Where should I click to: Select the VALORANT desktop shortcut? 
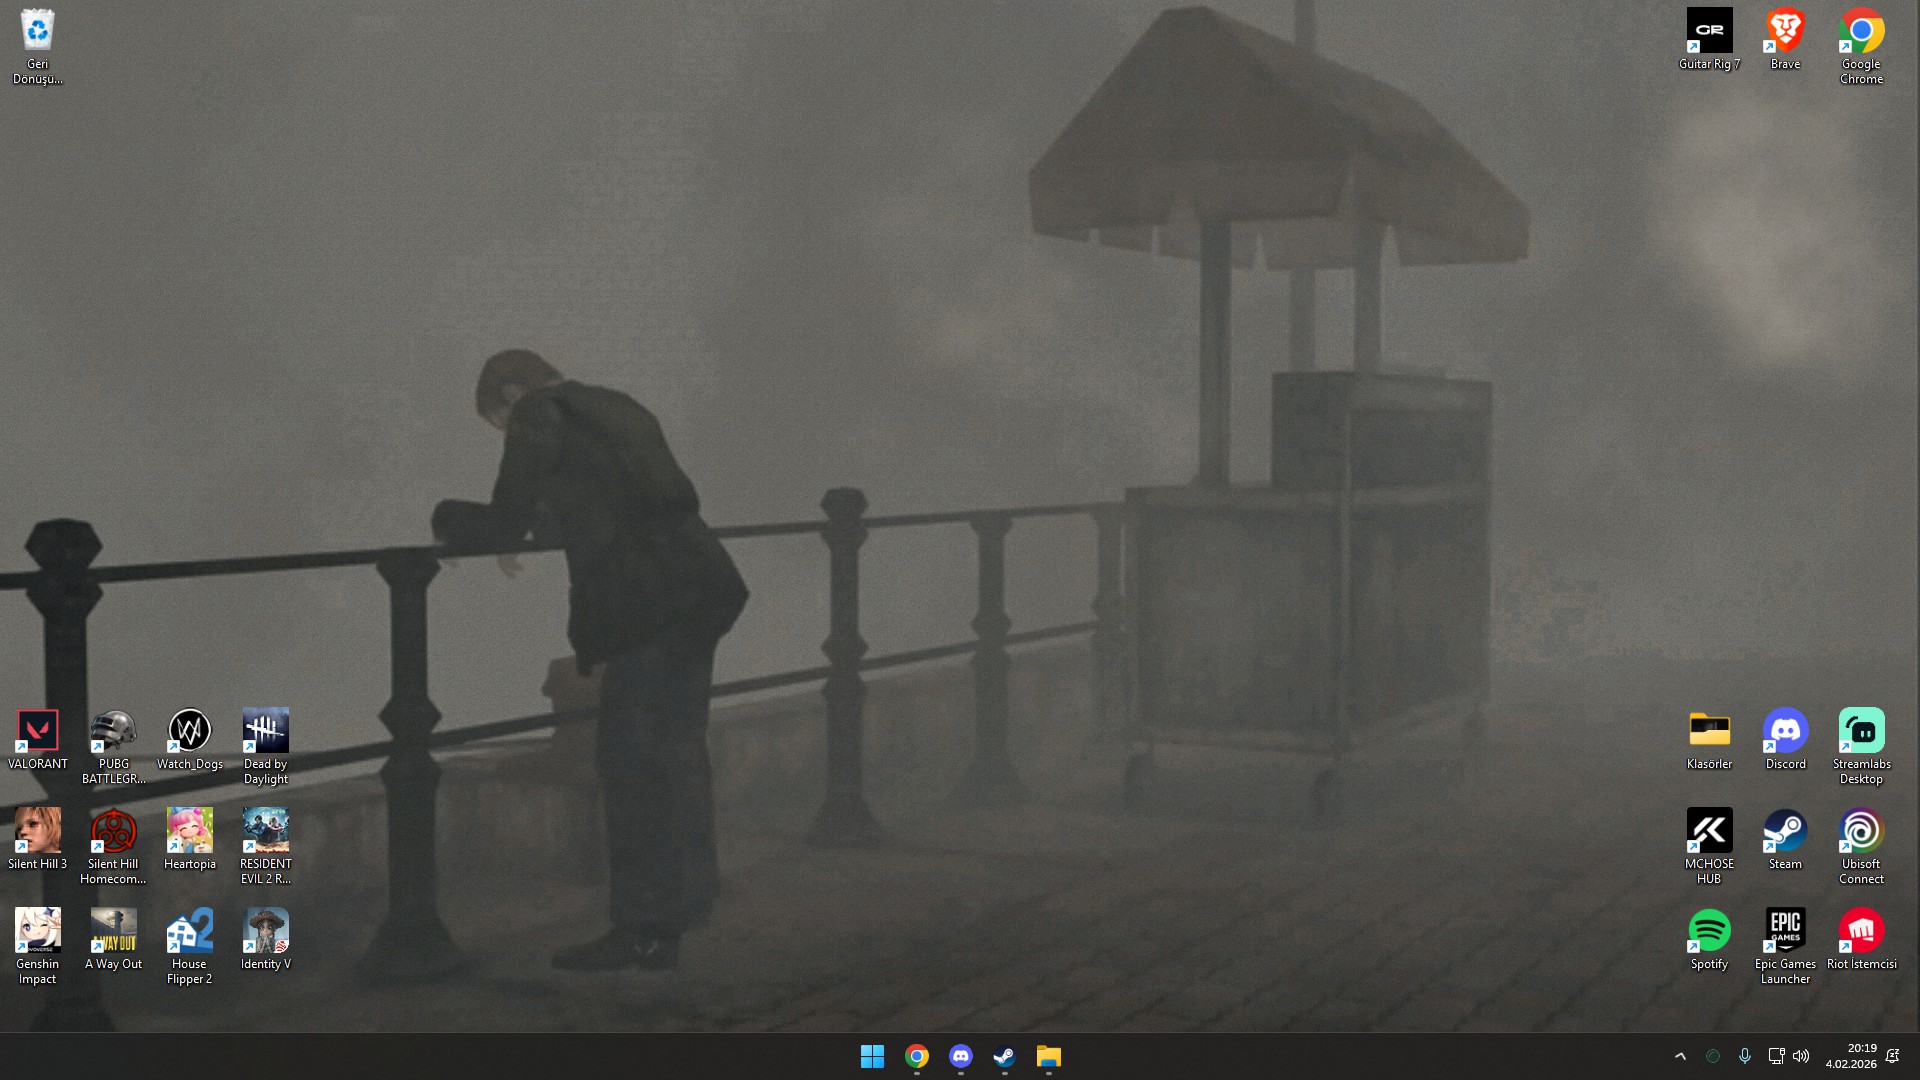click(x=38, y=732)
